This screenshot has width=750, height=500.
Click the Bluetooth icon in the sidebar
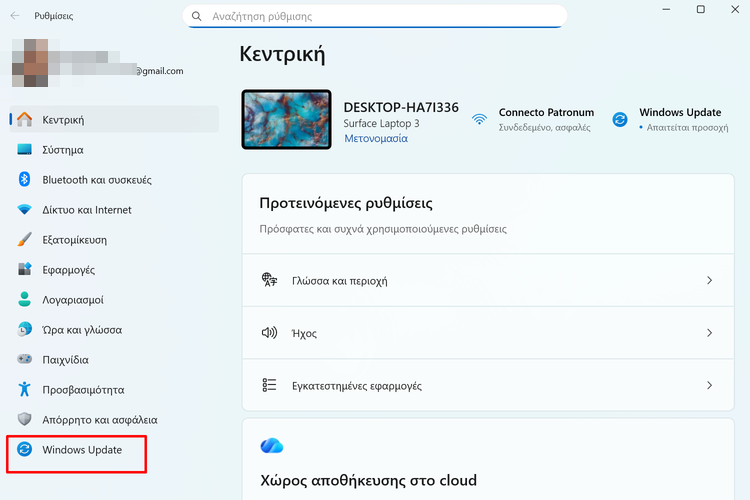(x=25, y=180)
